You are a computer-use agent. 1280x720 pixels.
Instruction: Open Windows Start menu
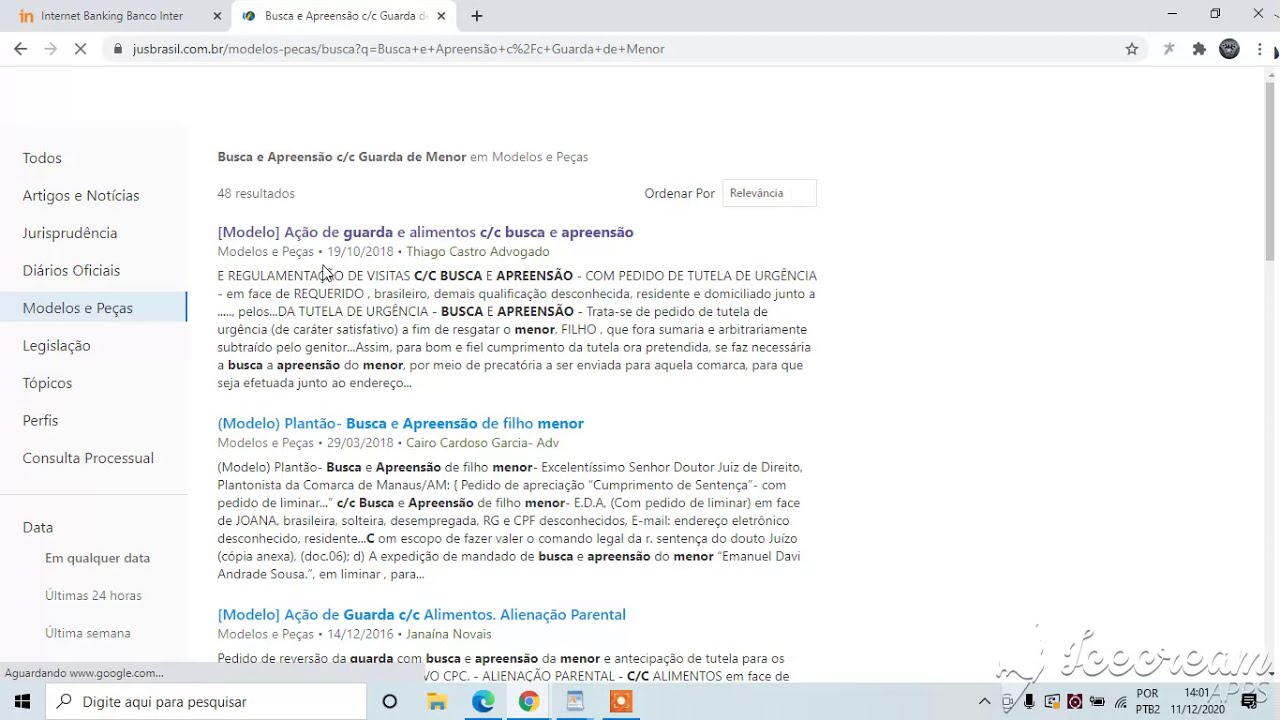point(22,701)
